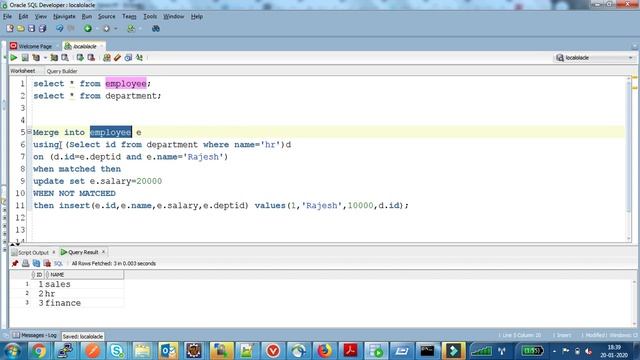The width and height of the screenshot is (640, 360).
Task: Select the 'hr' cell in result grid
Action: click(84, 293)
